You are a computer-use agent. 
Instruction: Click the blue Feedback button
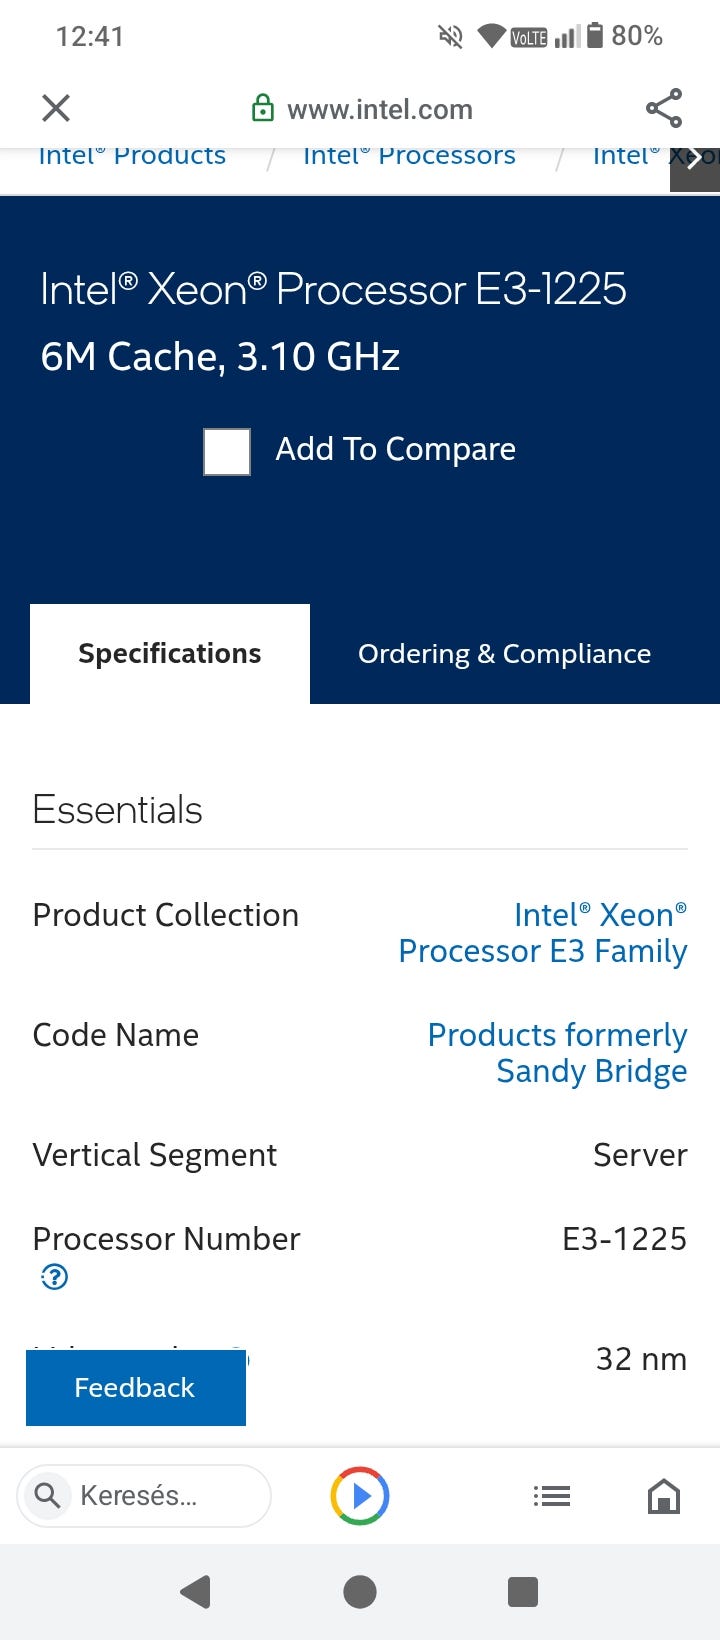point(136,1388)
